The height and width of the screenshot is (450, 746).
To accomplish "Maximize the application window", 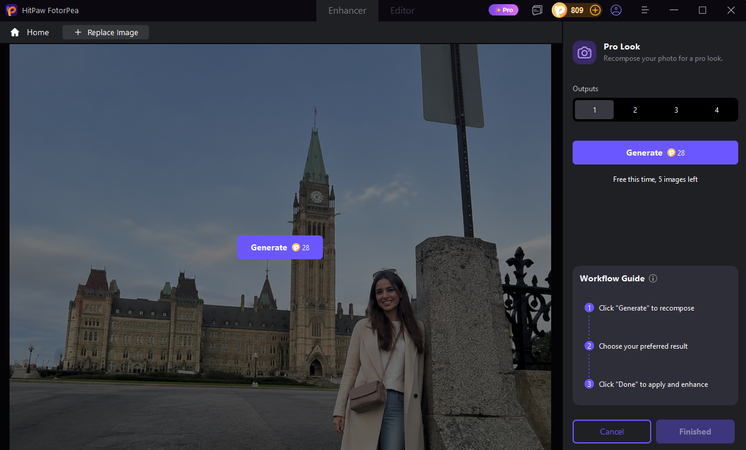I will click(x=702, y=10).
